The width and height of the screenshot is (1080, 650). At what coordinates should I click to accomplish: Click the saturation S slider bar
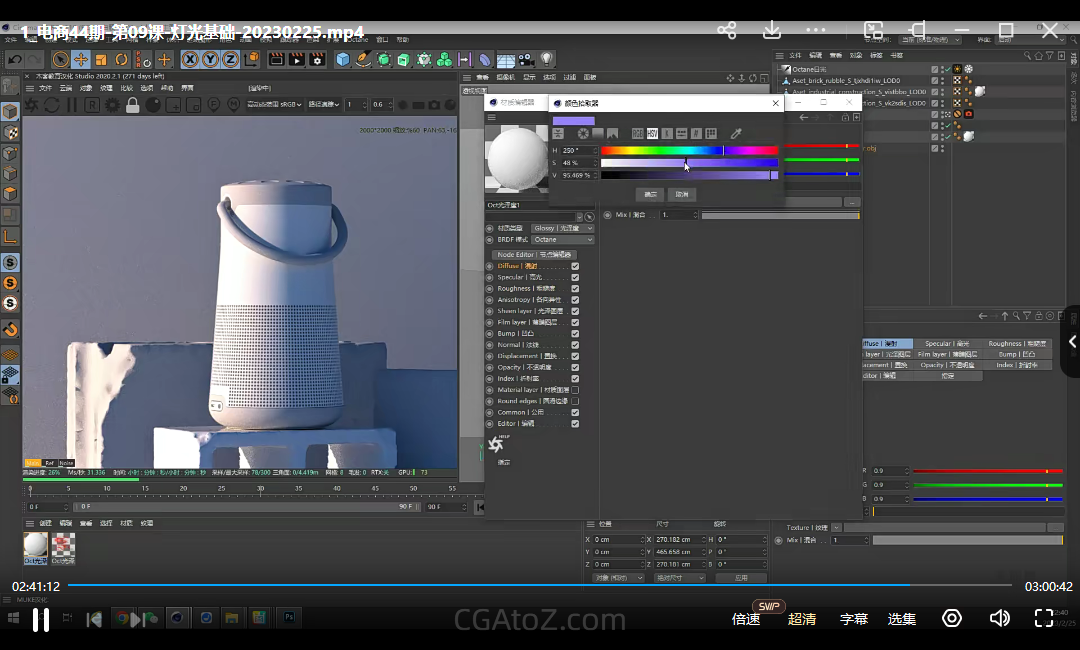click(x=689, y=162)
